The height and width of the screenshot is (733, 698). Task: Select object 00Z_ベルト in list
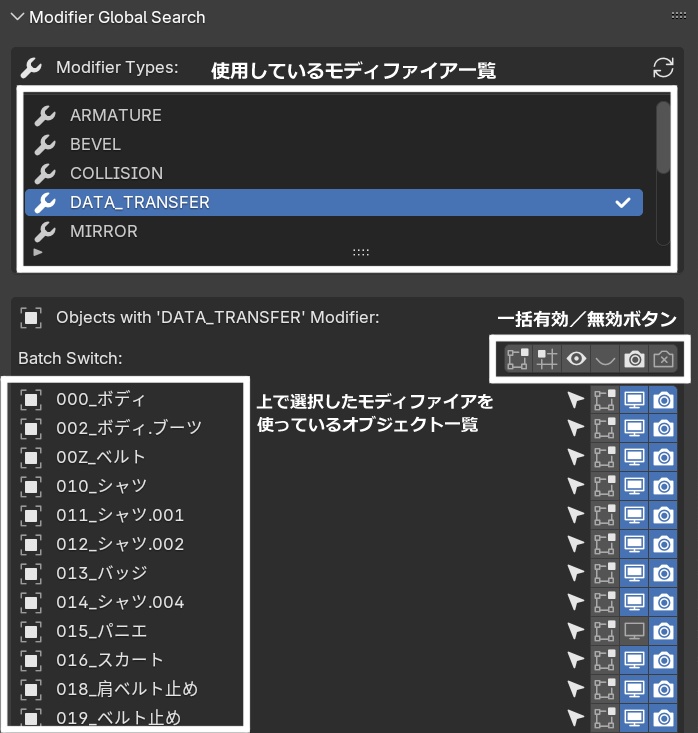click(x=101, y=458)
